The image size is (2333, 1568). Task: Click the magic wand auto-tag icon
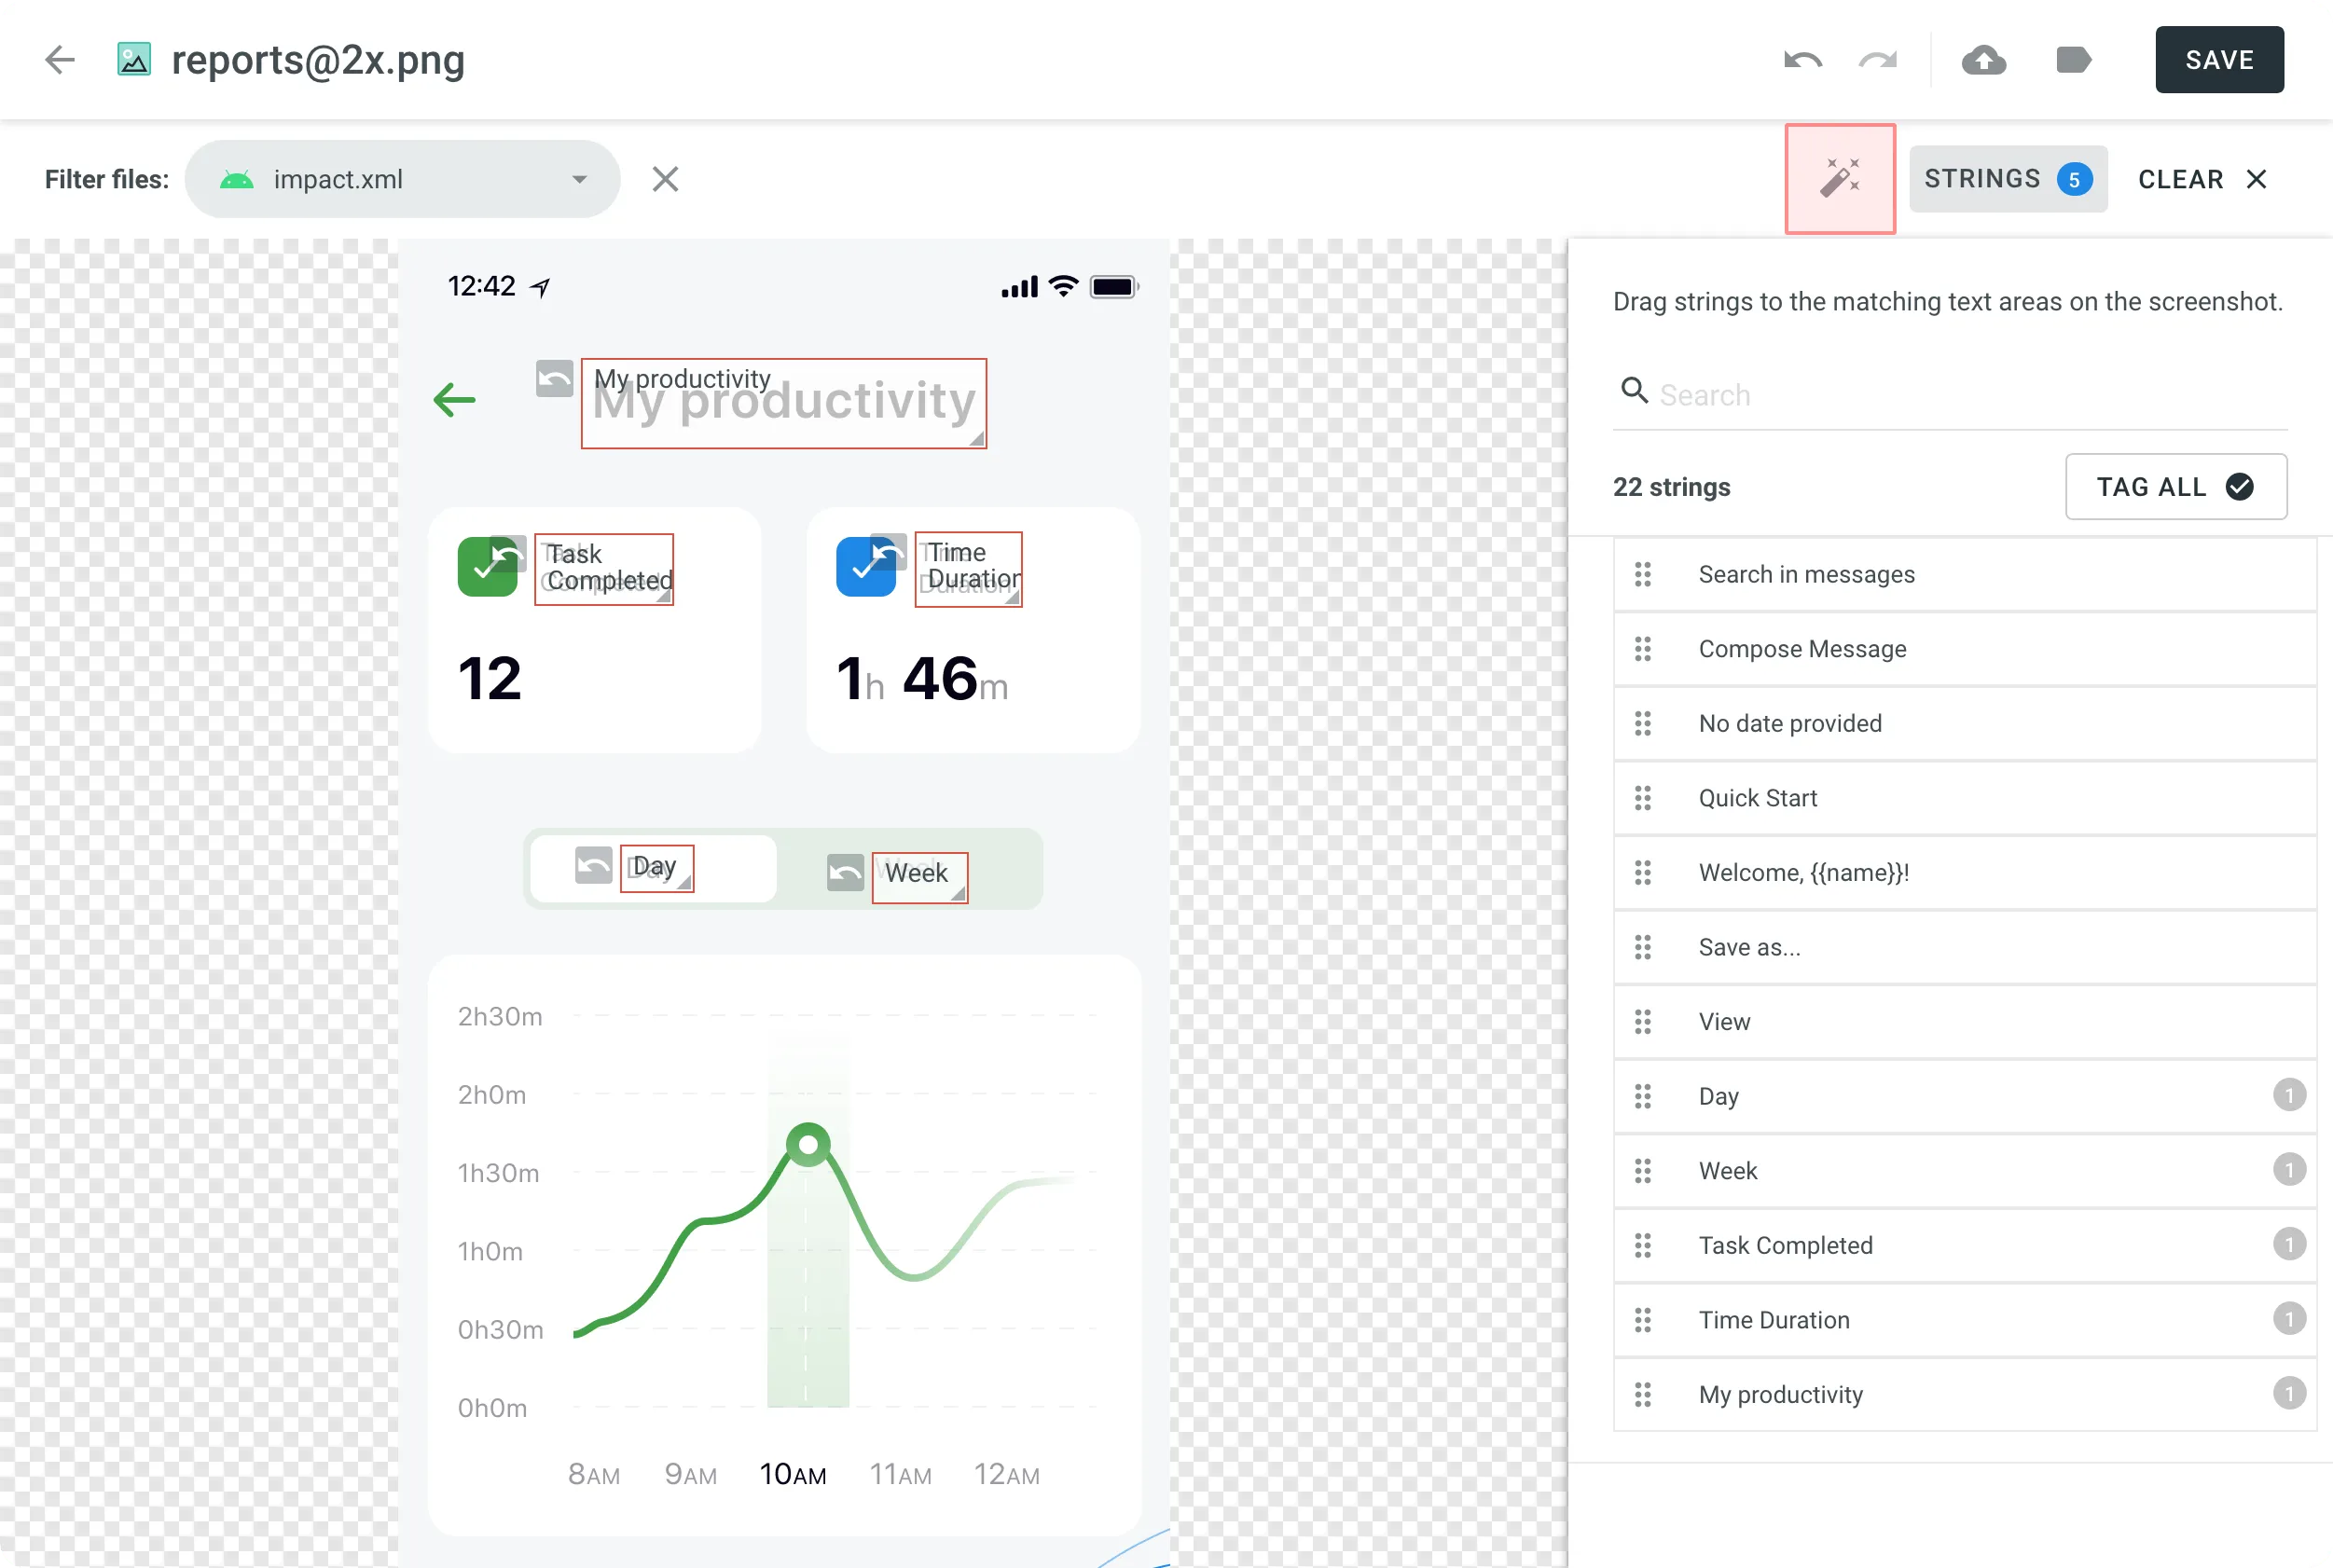[1838, 178]
